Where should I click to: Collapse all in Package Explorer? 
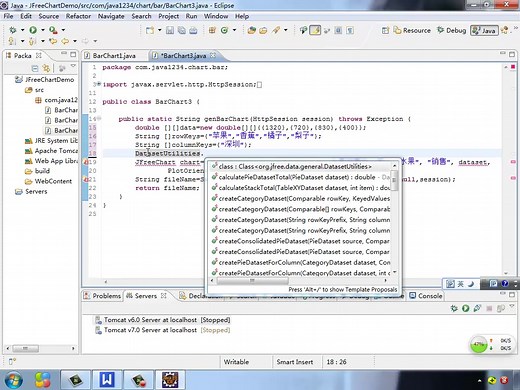point(35,68)
